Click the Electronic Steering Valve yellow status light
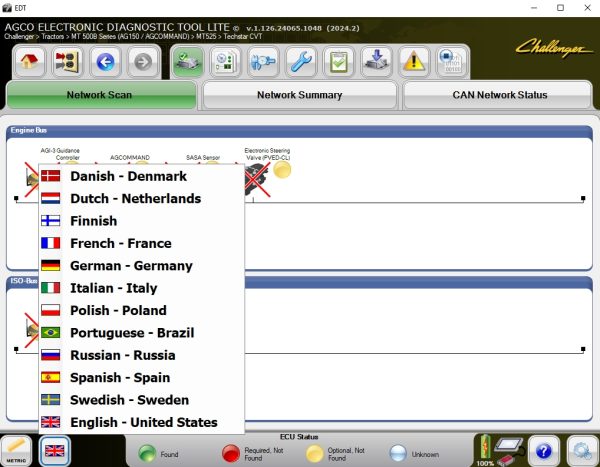600x467 pixels. pos(282,170)
